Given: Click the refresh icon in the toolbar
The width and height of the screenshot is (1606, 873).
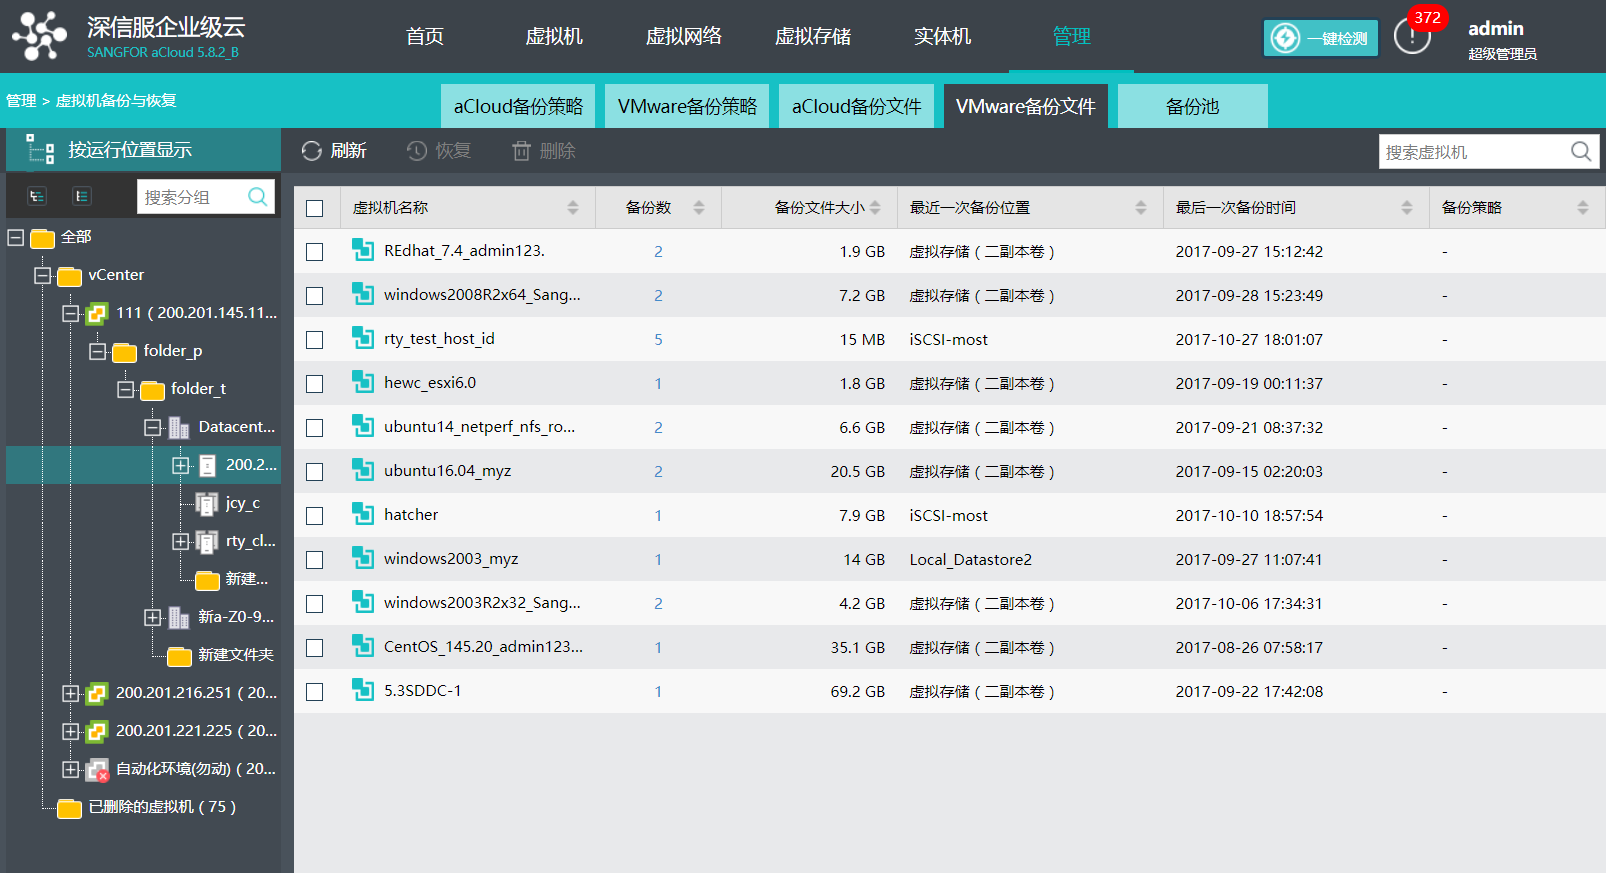Looking at the screenshot, I should pyautogui.click(x=312, y=151).
